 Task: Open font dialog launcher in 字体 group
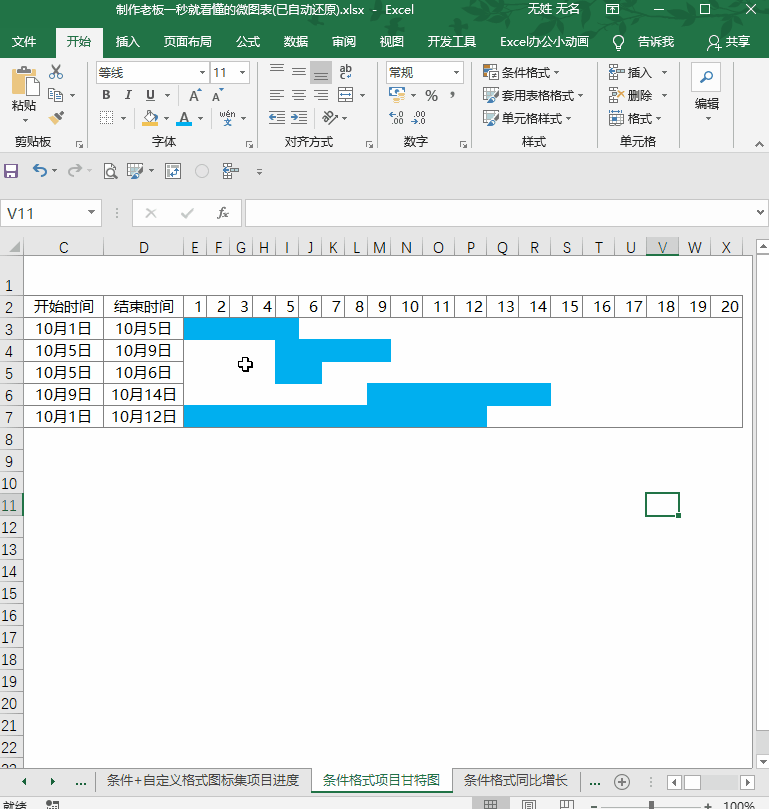[x=249, y=144]
